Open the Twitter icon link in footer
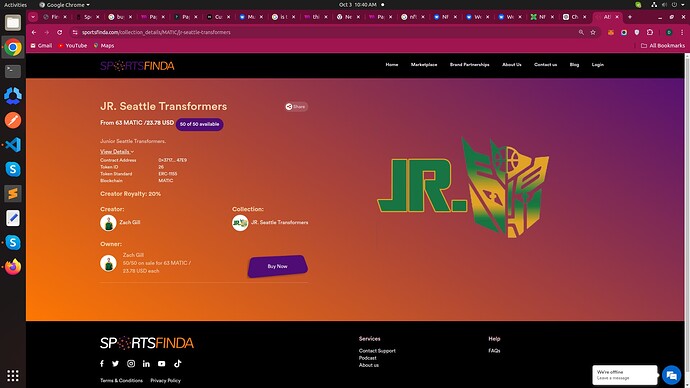Image resolution: width=690 pixels, height=388 pixels. coord(115,364)
